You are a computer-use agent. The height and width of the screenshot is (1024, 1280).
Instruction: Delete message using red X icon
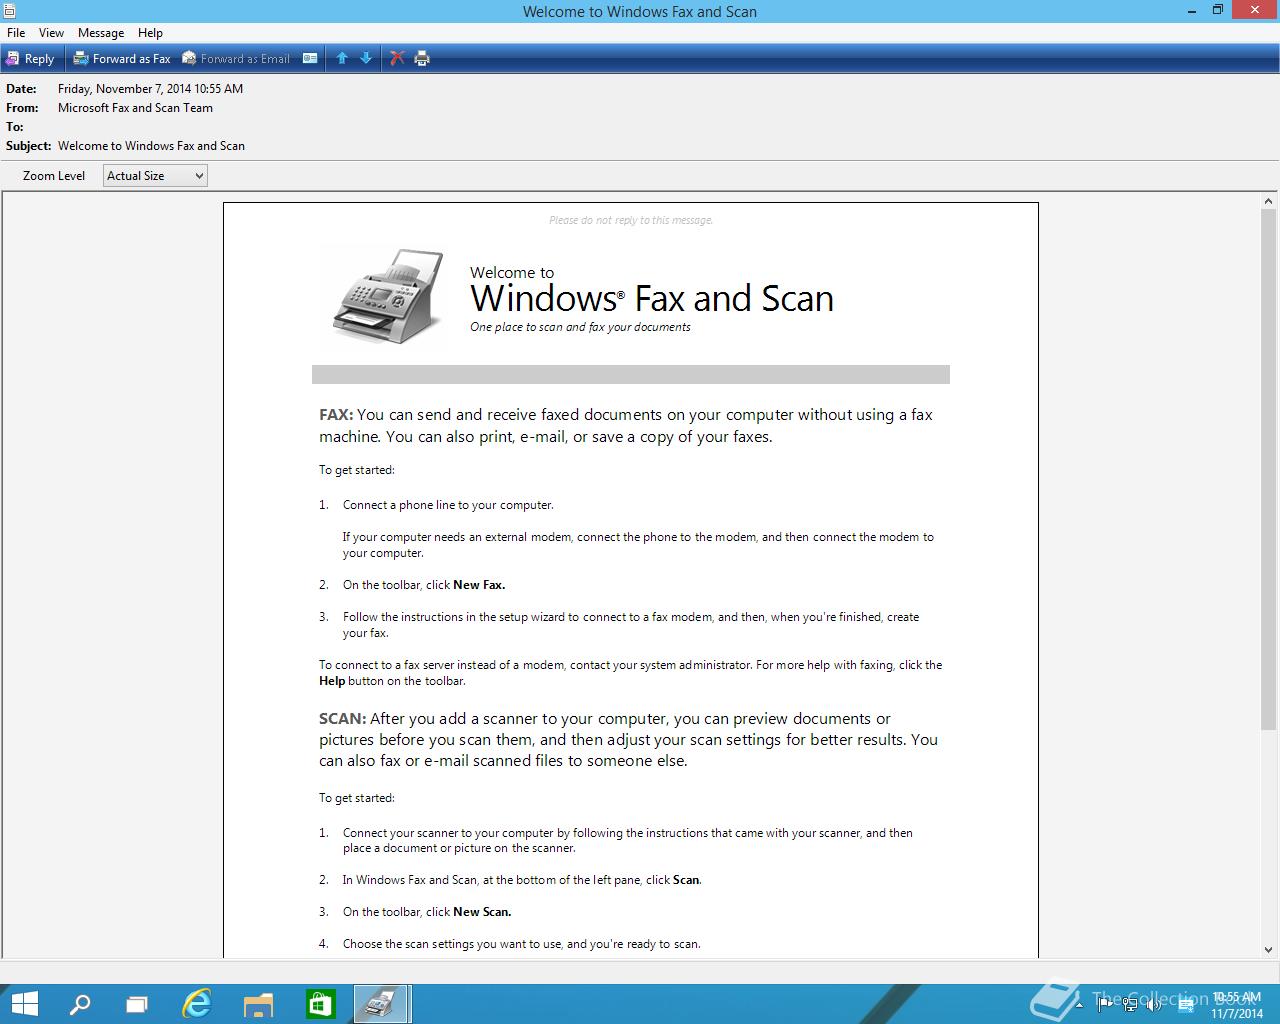pyautogui.click(x=397, y=59)
